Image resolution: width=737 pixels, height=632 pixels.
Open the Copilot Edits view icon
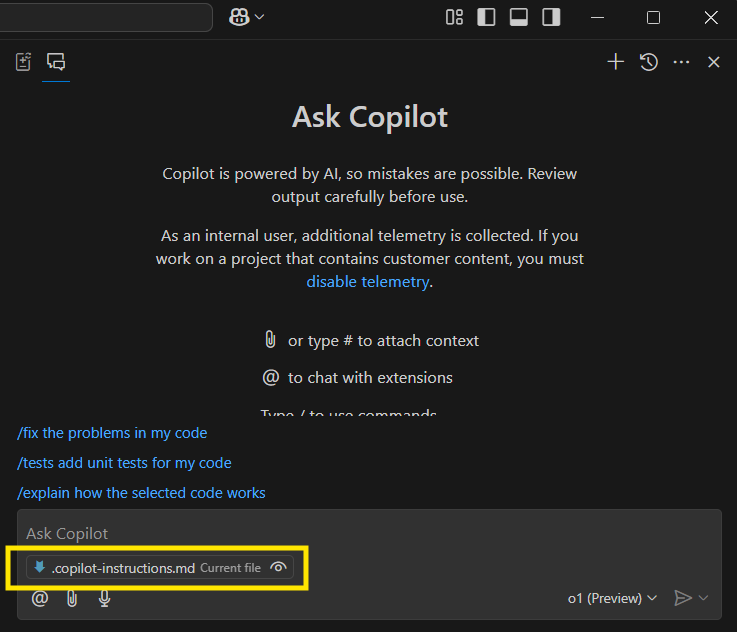coord(23,62)
